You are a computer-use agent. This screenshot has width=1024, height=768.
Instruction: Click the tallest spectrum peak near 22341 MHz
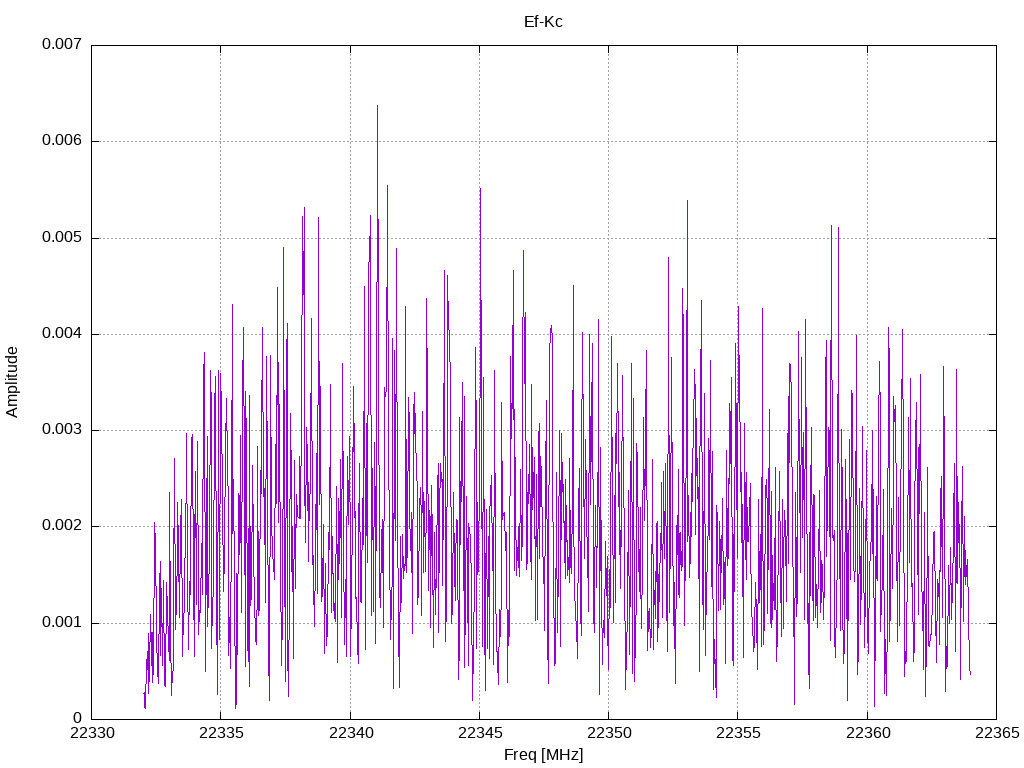[377, 107]
